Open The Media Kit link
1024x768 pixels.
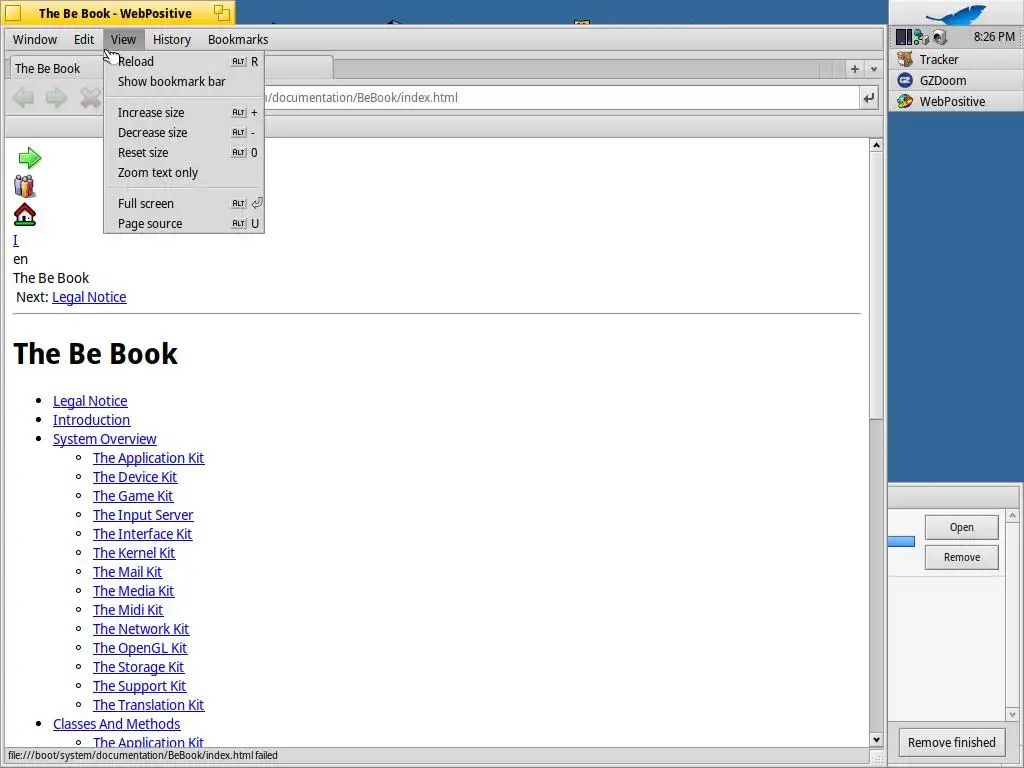pos(133,590)
